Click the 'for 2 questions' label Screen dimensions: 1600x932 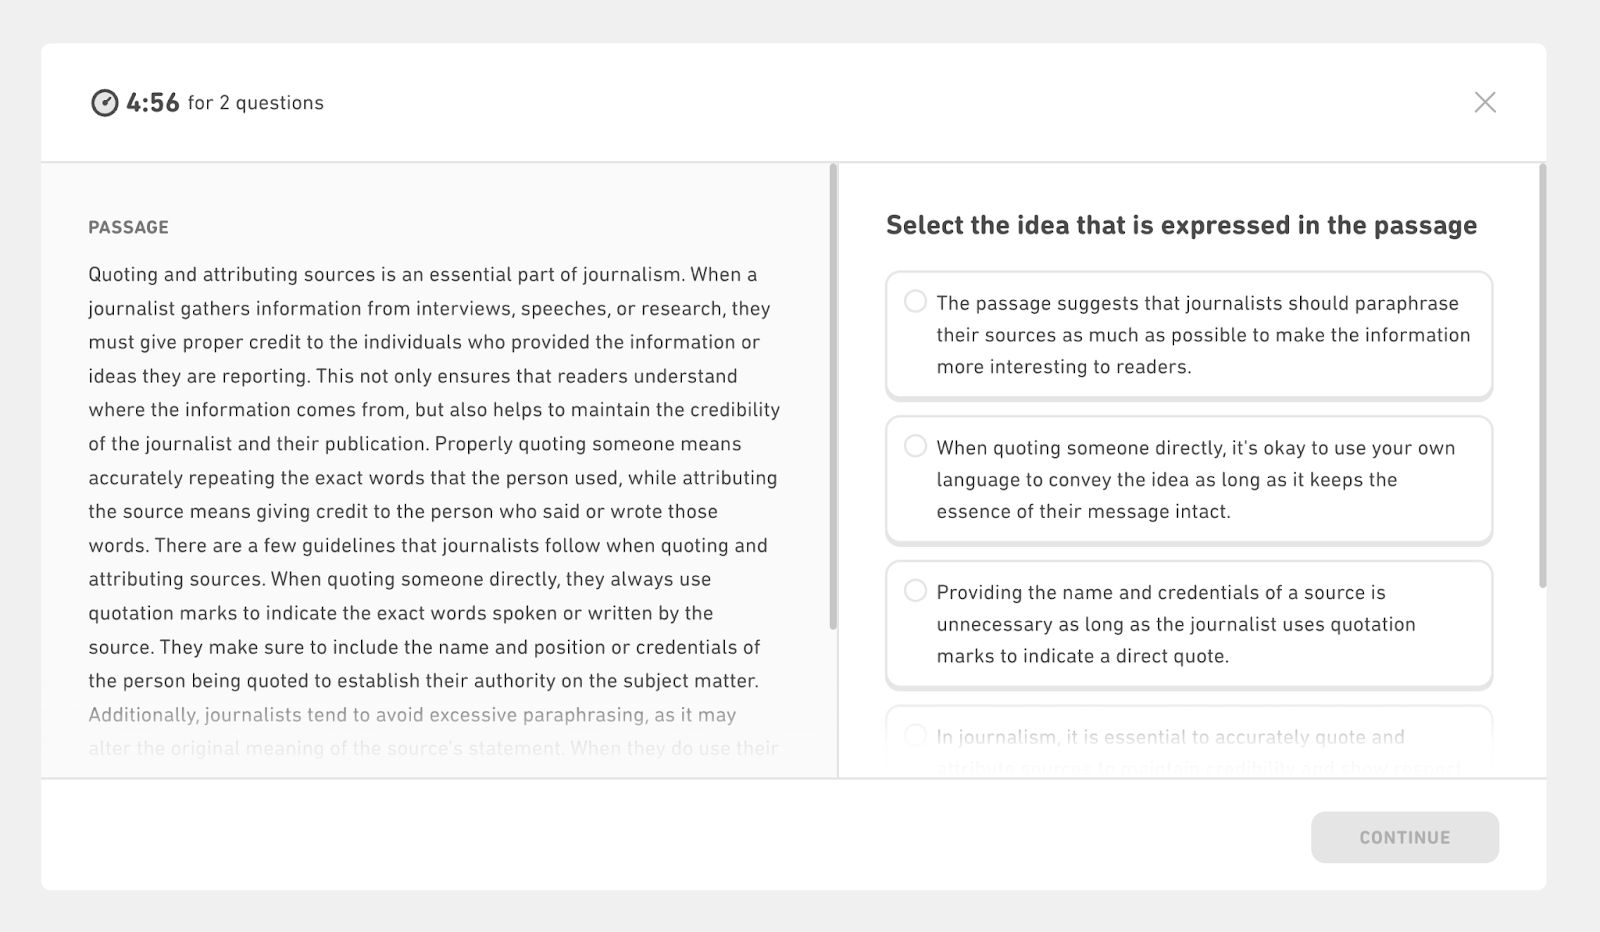click(256, 103)
